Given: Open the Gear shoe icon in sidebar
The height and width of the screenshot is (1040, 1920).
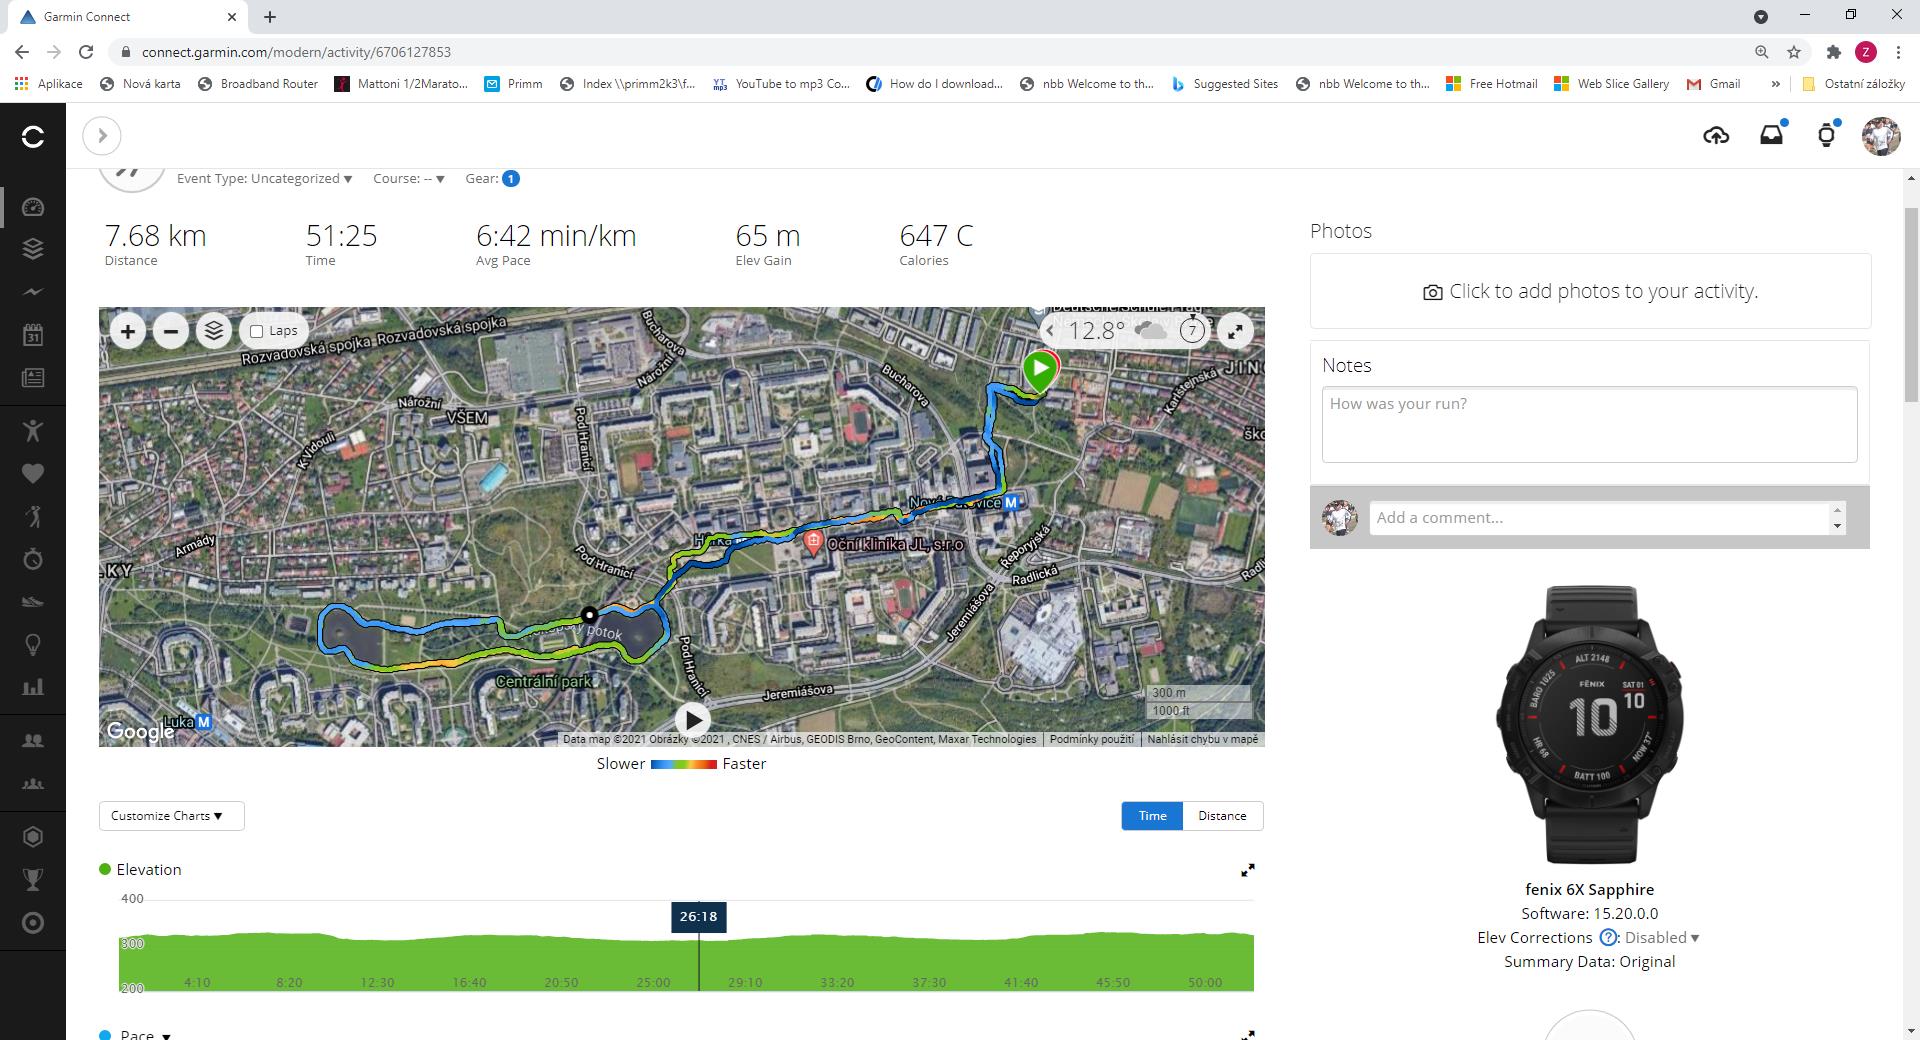Looking at the screenshot, I should tap(33, 602).
